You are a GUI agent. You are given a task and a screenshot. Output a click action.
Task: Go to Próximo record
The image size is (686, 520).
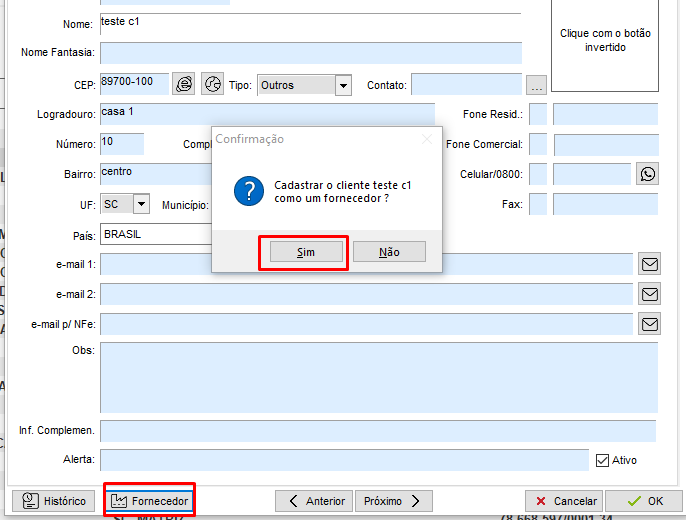click(396, 501)
